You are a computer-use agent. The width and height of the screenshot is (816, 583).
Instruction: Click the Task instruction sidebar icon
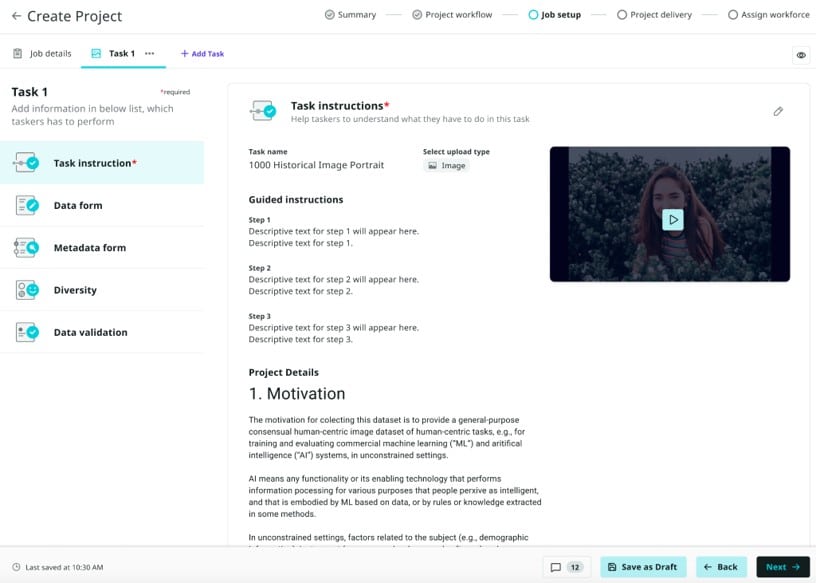26,163
